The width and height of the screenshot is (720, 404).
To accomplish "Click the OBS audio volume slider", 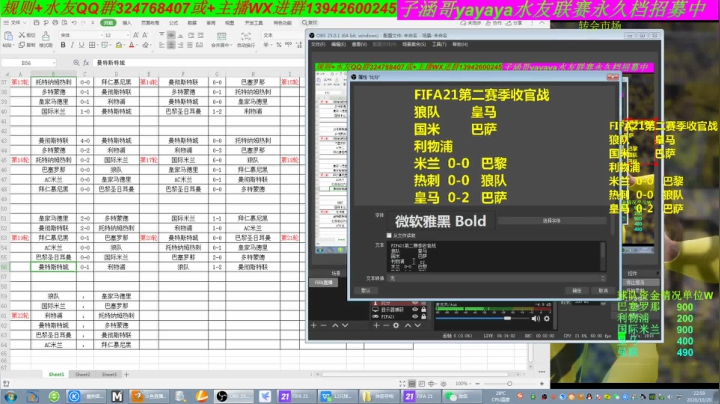I will click(x=482, y=318).
